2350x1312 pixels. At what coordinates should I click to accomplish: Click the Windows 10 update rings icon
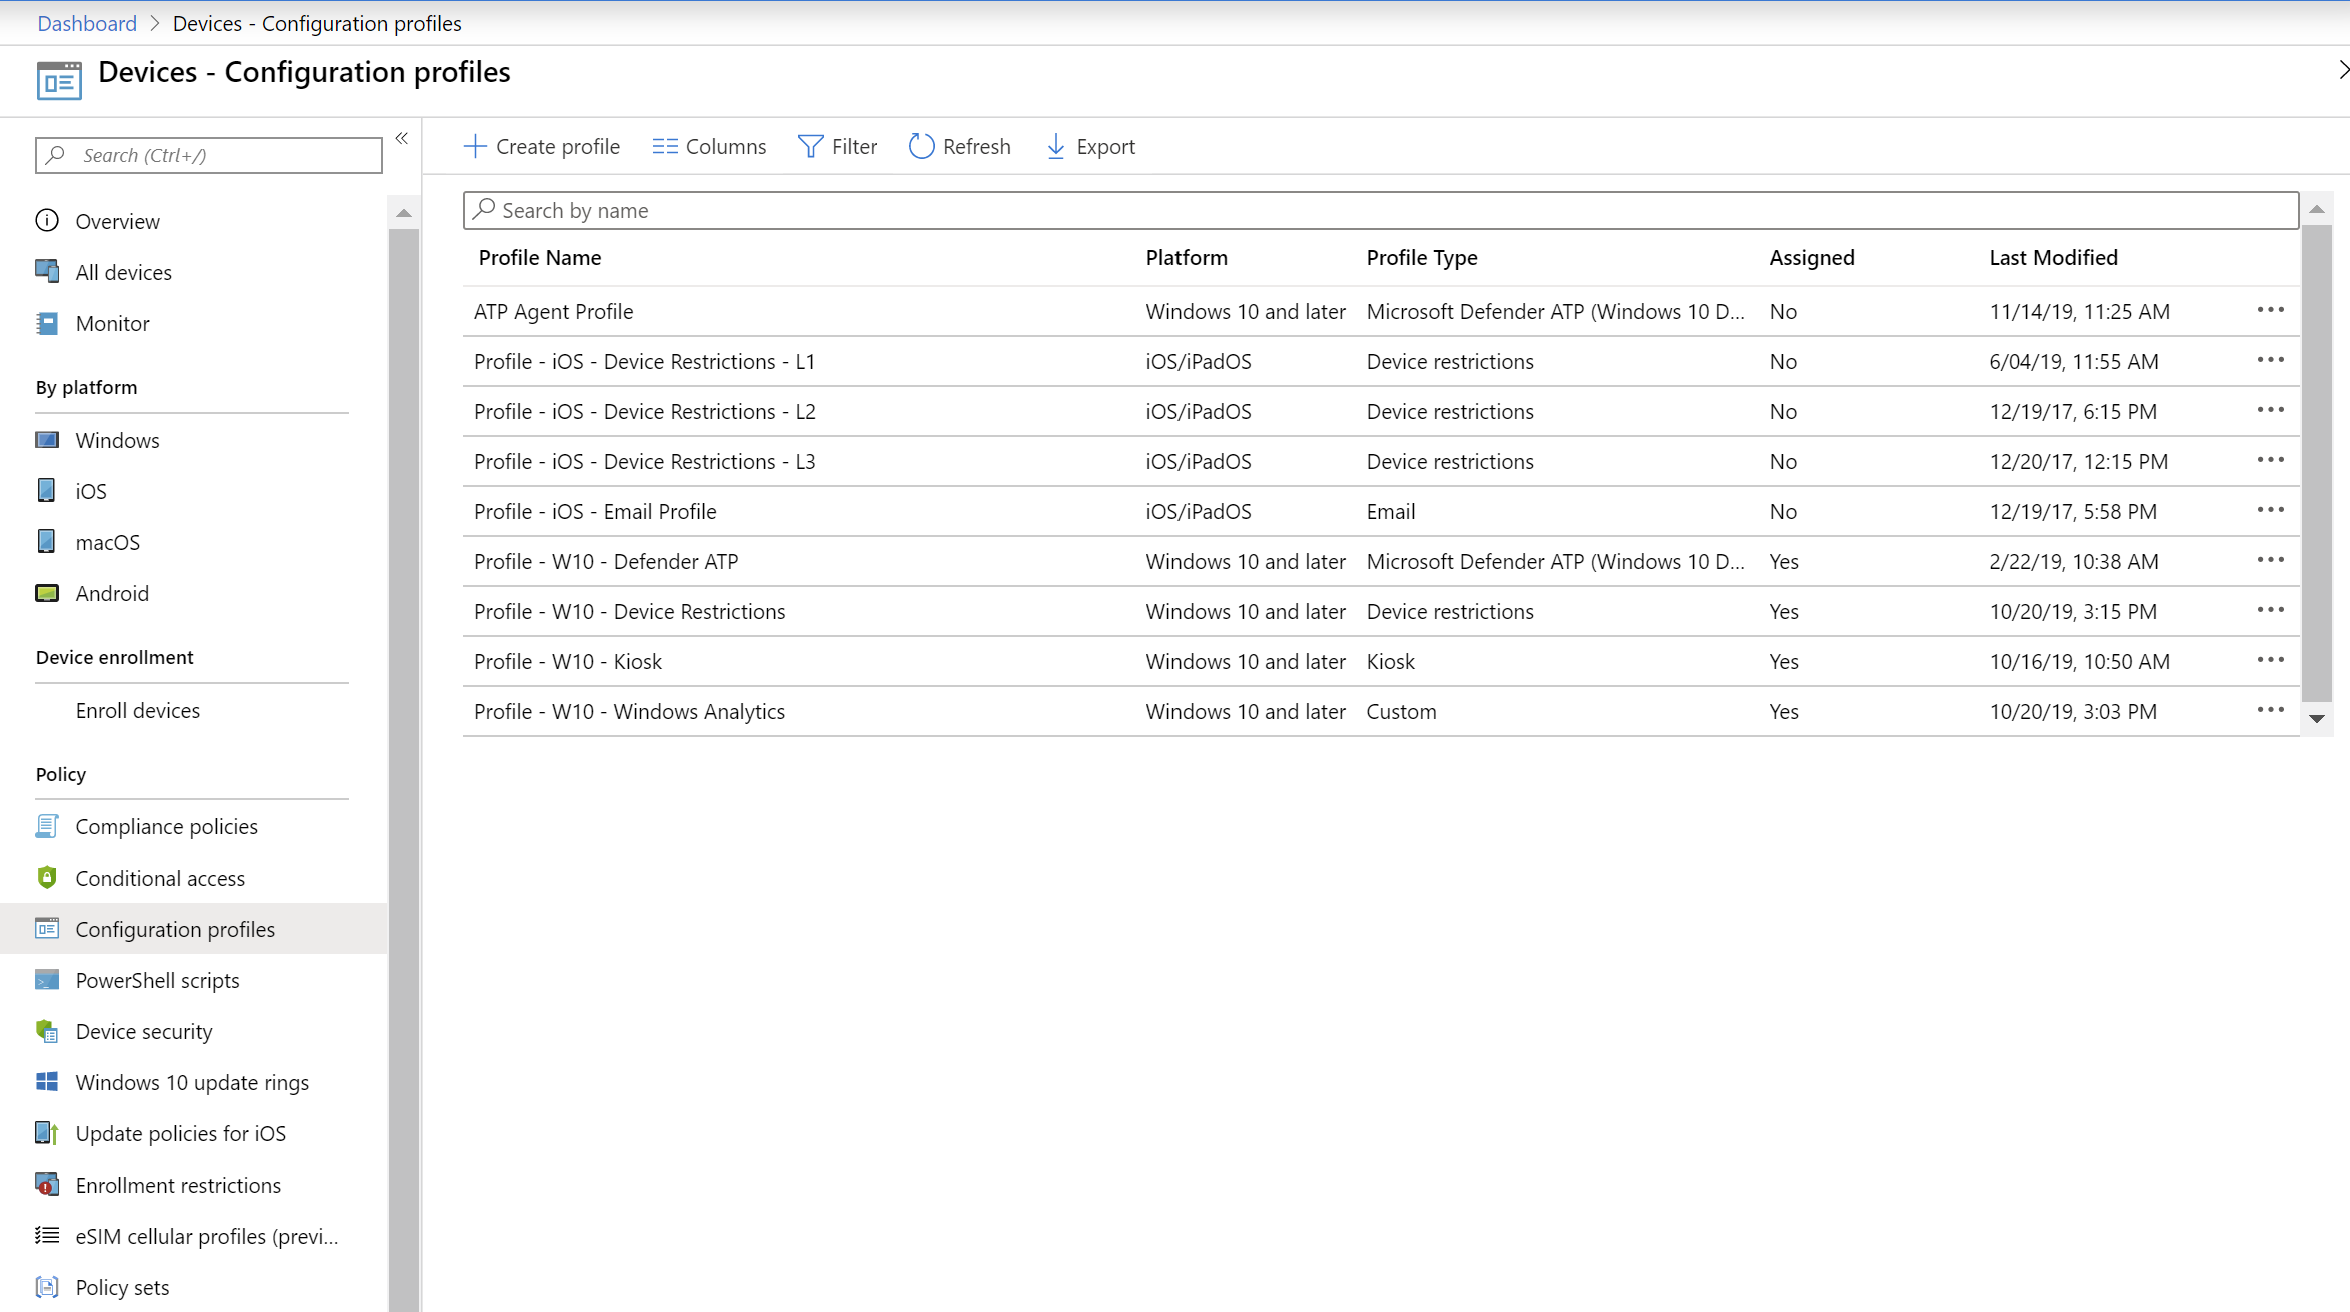[x=47, y=1081]
